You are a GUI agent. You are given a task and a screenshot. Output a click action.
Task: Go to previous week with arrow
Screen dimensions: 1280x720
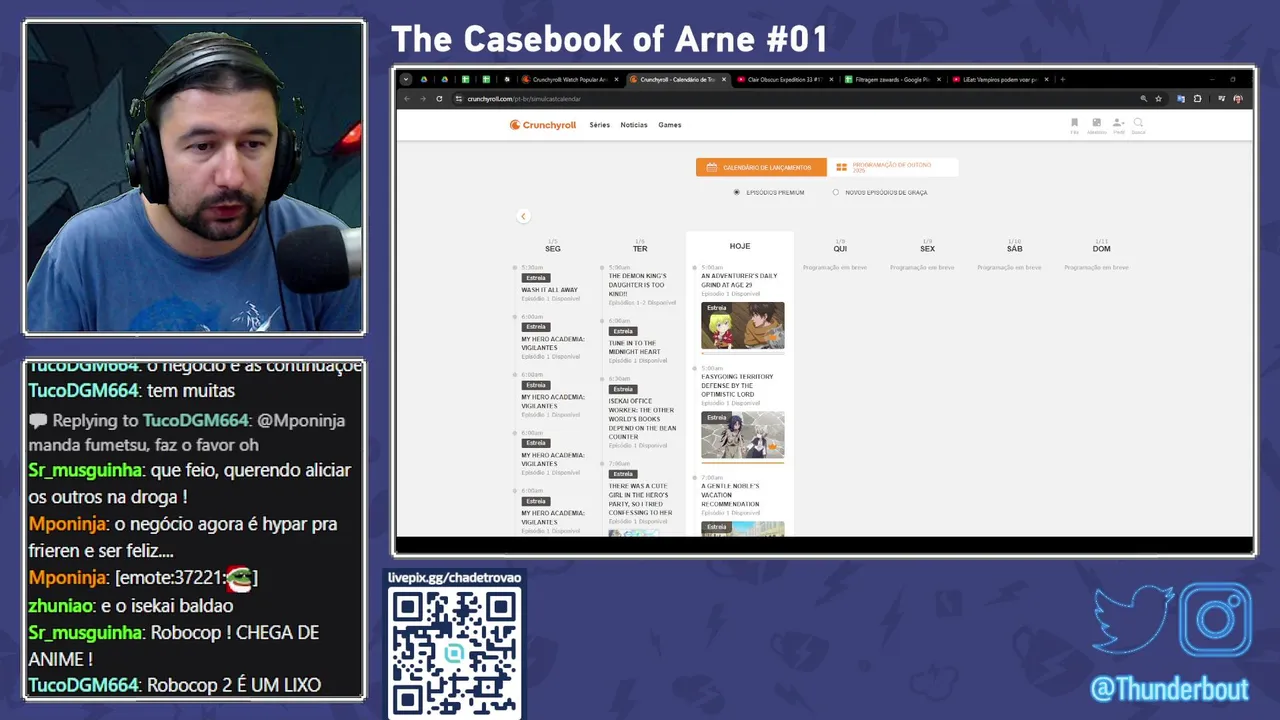coord(522,216)
